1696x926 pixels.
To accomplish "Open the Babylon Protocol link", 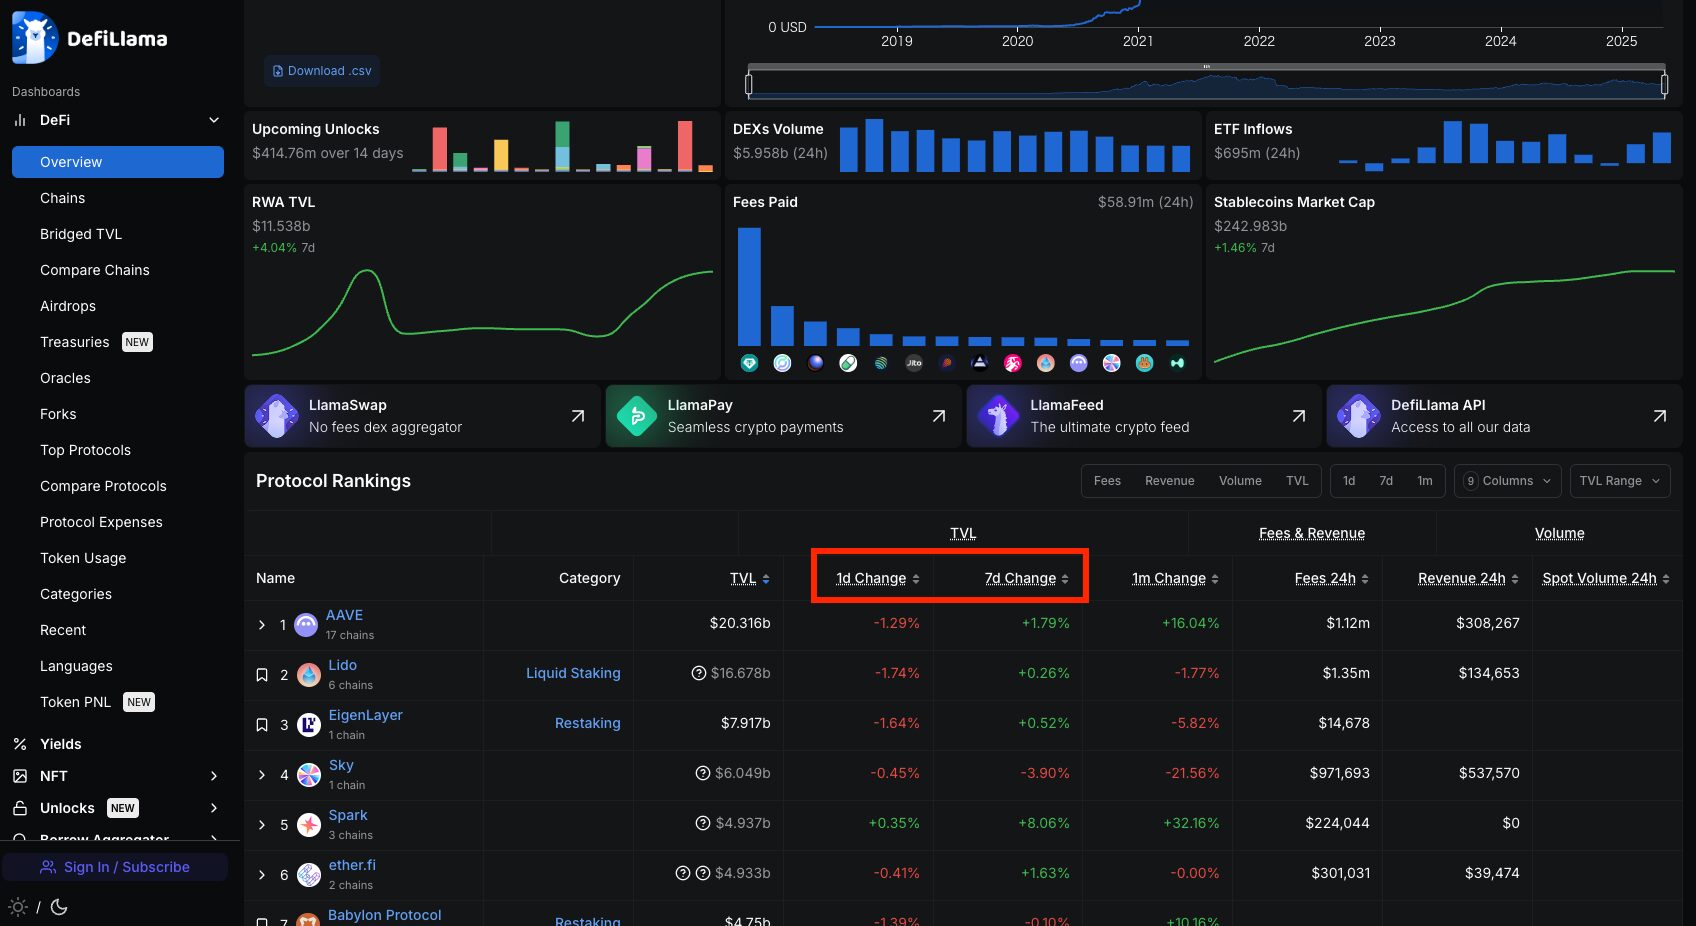I will [384, 915].
